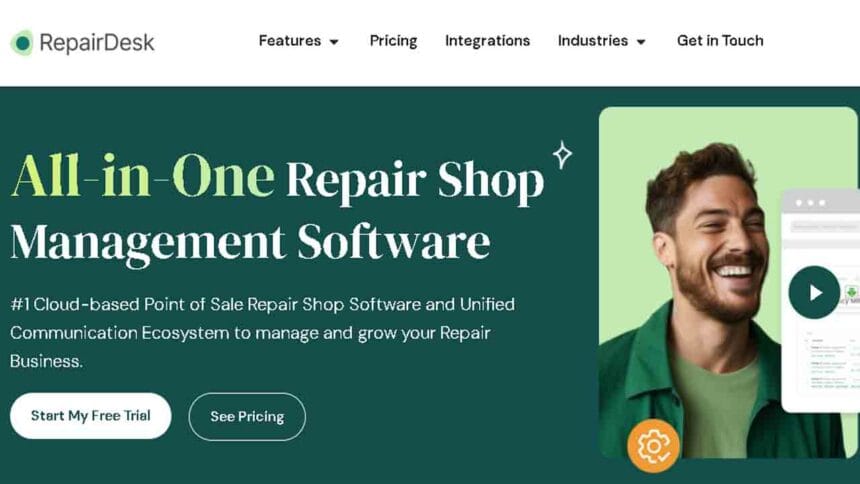Click the See Pricing outlined button
The image size is (860, 484).
[x=247, y=417]
